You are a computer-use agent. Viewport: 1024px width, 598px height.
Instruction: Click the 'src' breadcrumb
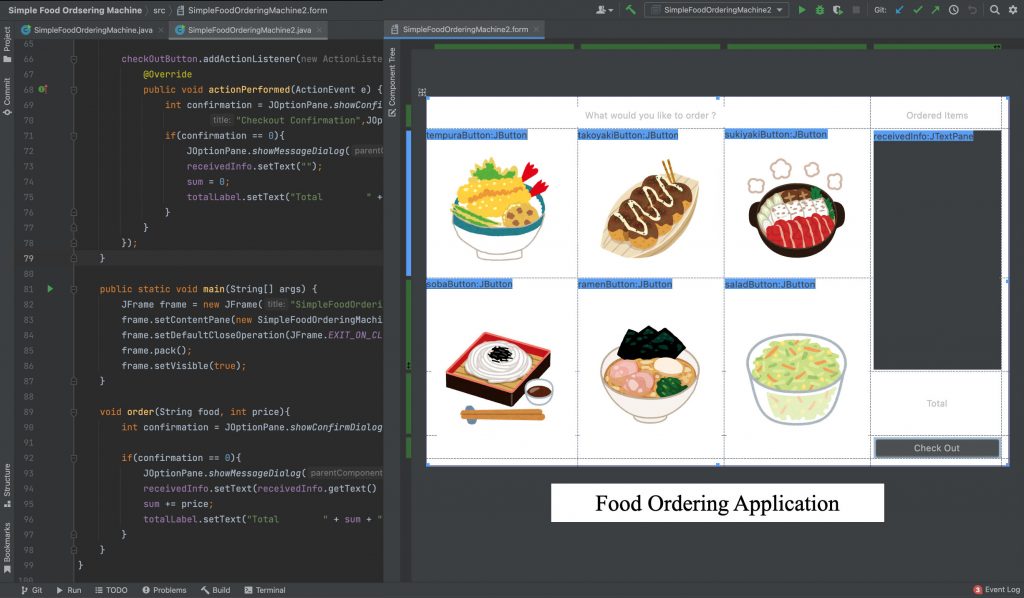159,10
